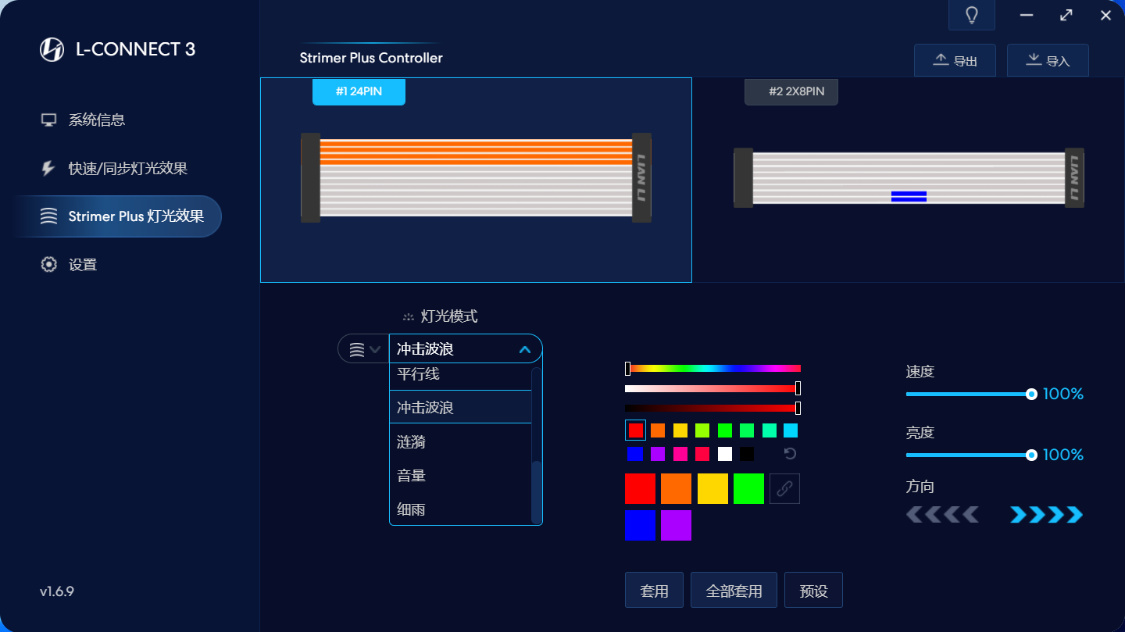Click the saturation slider bar
The height and width of the screenshot is (632, 1125).
(713, 388)
